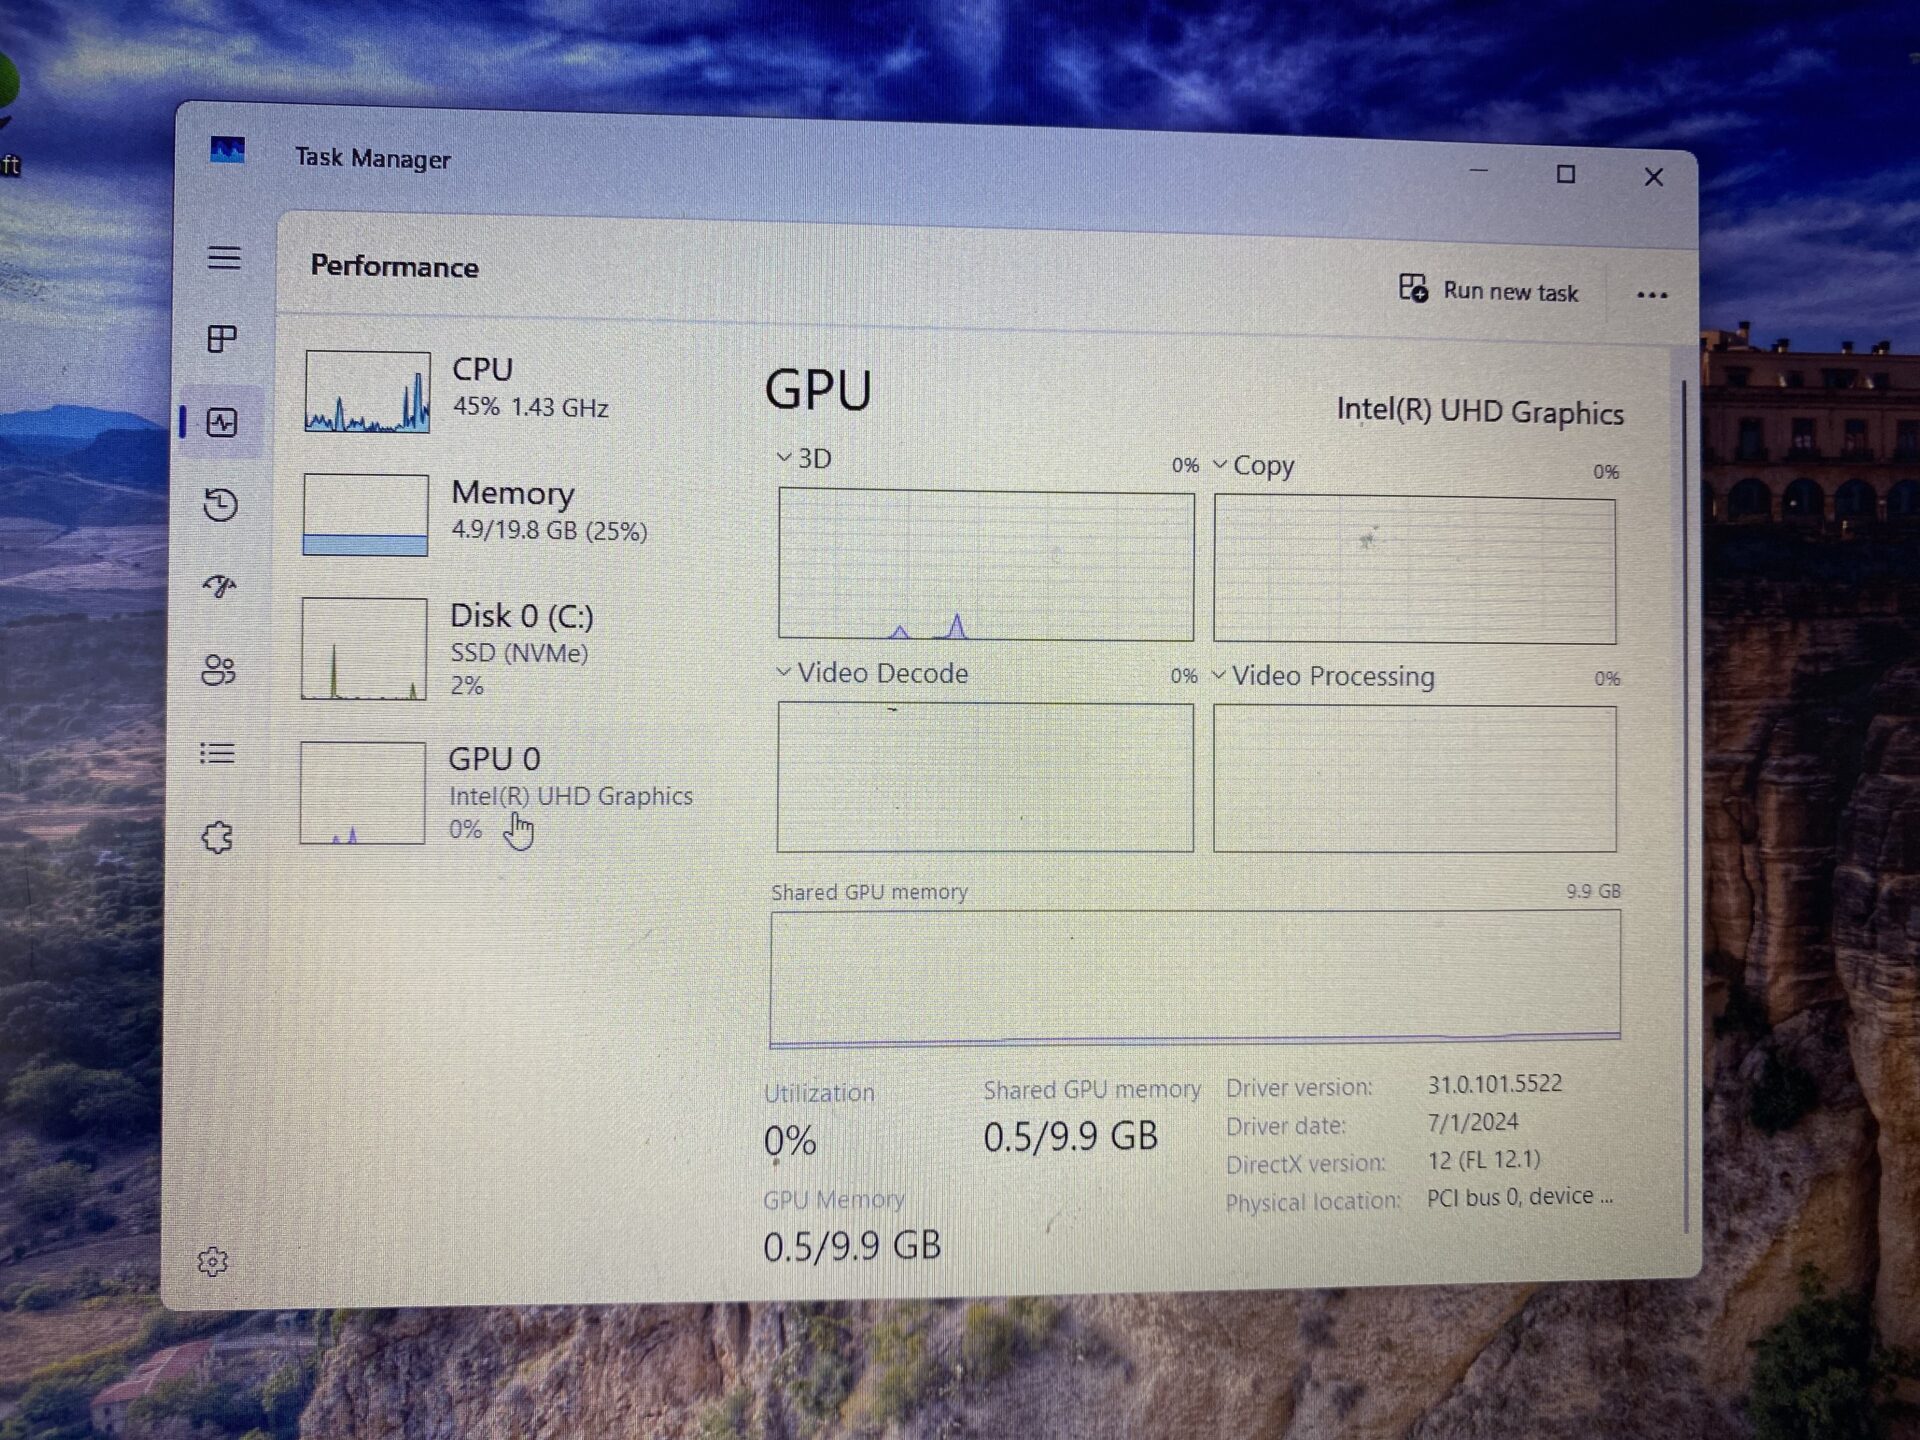Select the Performance page icon
This screenshot has height=1440, width=1920.
pyautogui.click(x=222, y=422)
